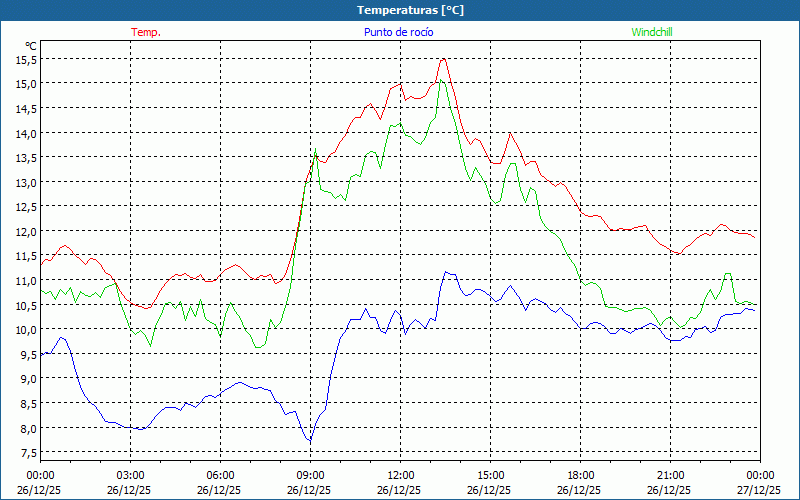Click the highest peak of the red temperature curve
The image size is (800, 500).
pos(443,59)
